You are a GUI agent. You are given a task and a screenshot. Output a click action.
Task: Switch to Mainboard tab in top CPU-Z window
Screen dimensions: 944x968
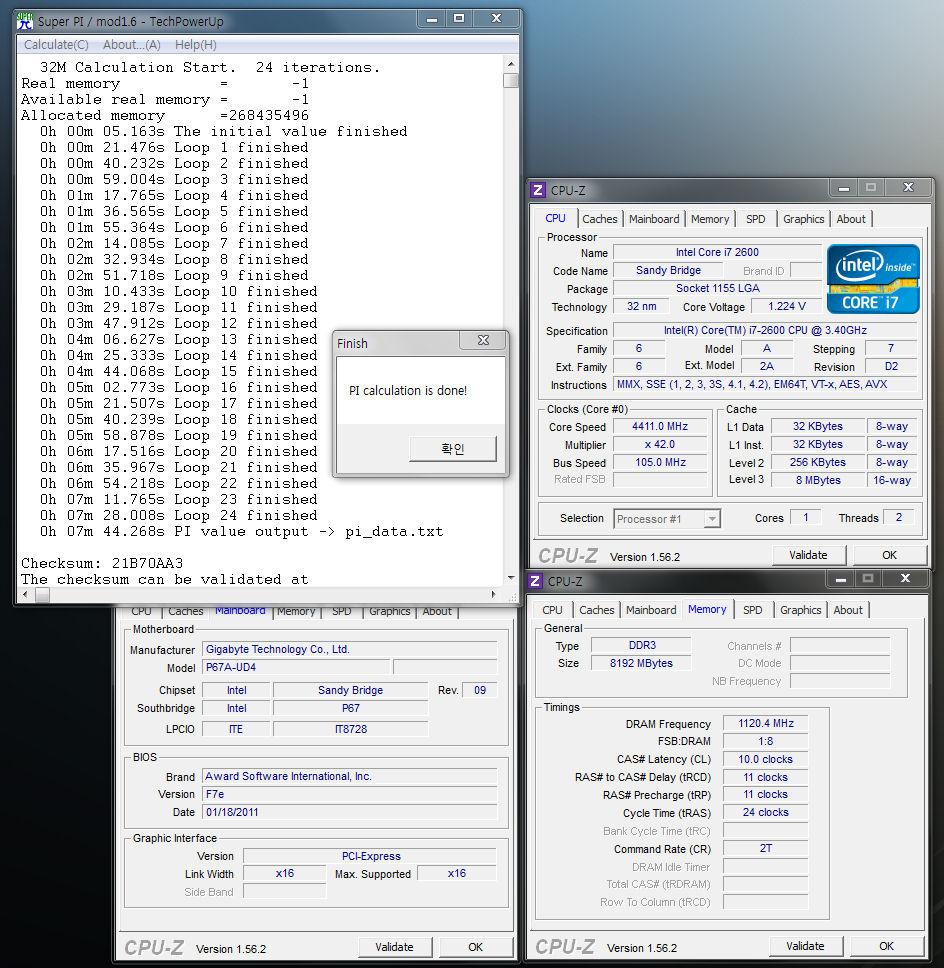click(654, 219)
